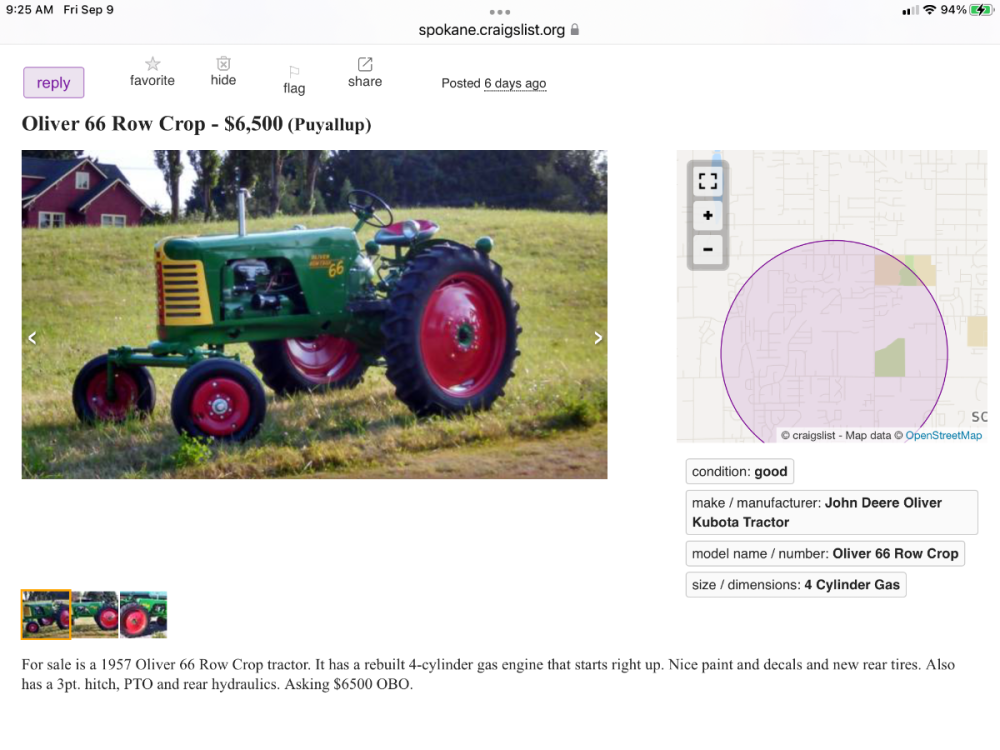Open the OpenStreetMap attribution link
The height and width of the screenshot is (750, 1000).
point(943,435)
